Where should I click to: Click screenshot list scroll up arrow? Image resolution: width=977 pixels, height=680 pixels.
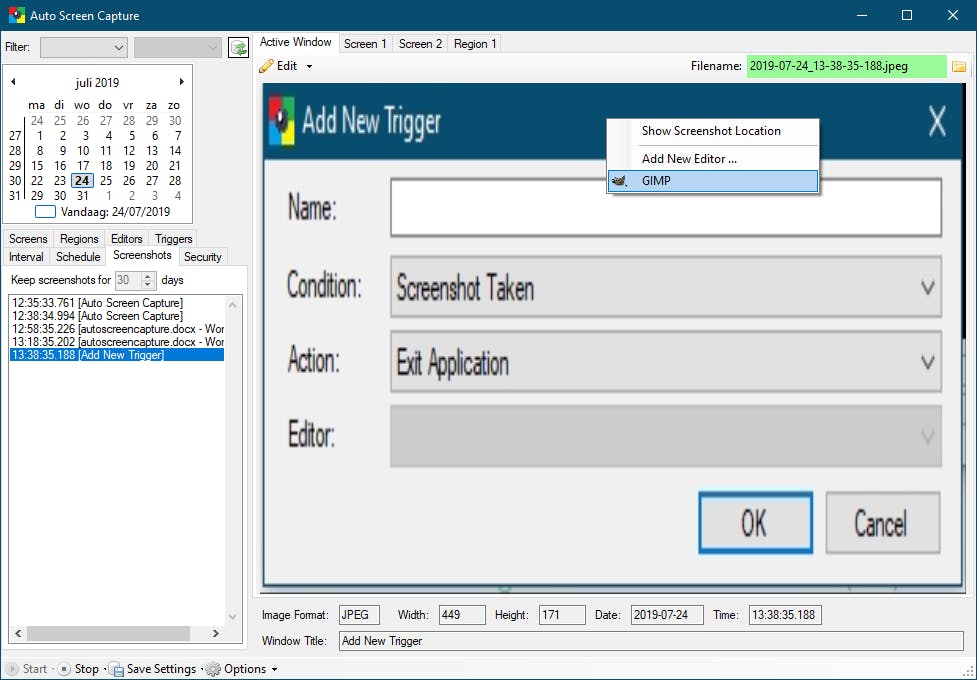click(232, 305)
